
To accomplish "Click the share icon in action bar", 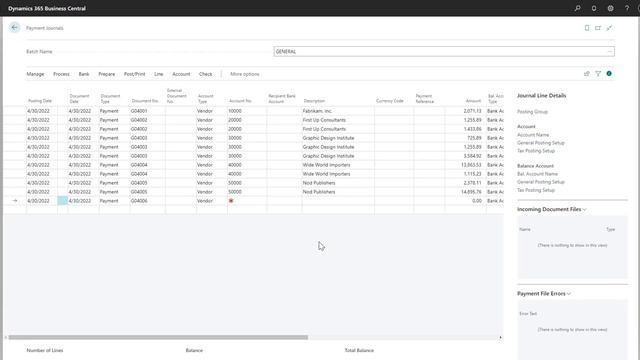I will tap(587, 73).
